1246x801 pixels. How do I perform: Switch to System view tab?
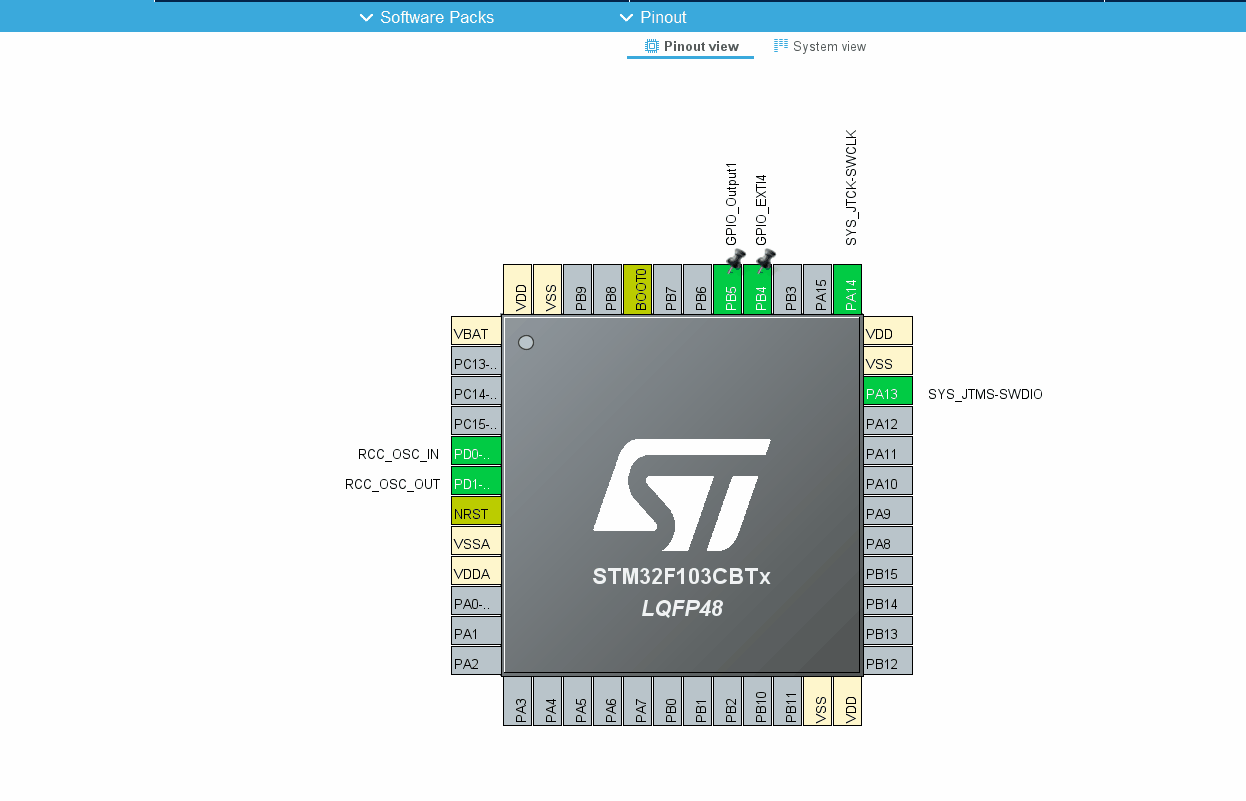[820, 46]
